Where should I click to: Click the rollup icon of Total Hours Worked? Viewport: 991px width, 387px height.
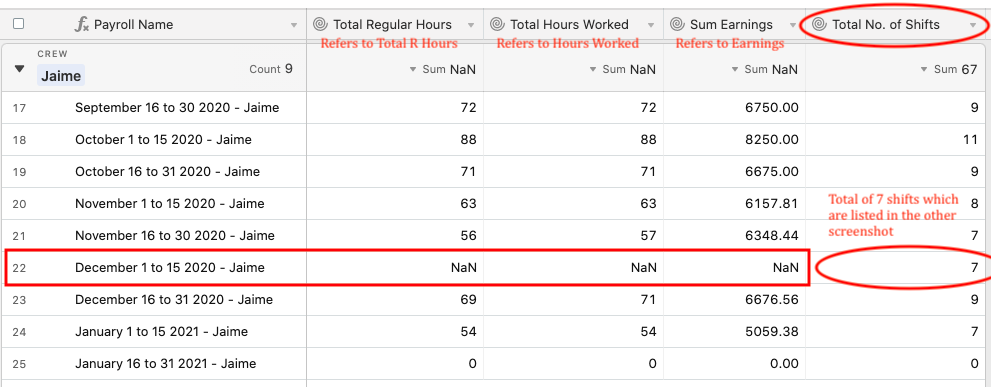[x=497, y=25]
